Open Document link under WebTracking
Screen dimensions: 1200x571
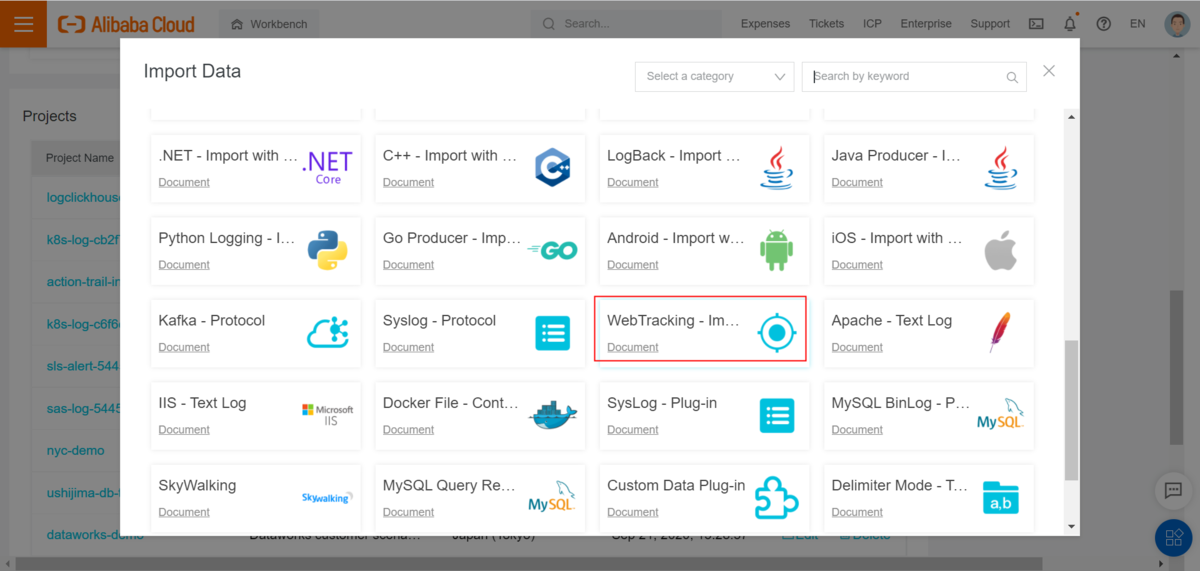click(x=633, y=347)
